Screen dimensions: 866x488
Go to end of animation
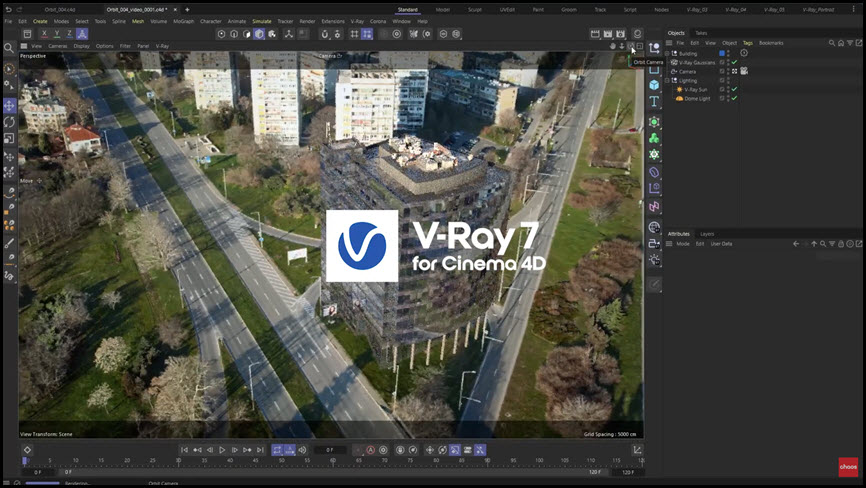260,450
